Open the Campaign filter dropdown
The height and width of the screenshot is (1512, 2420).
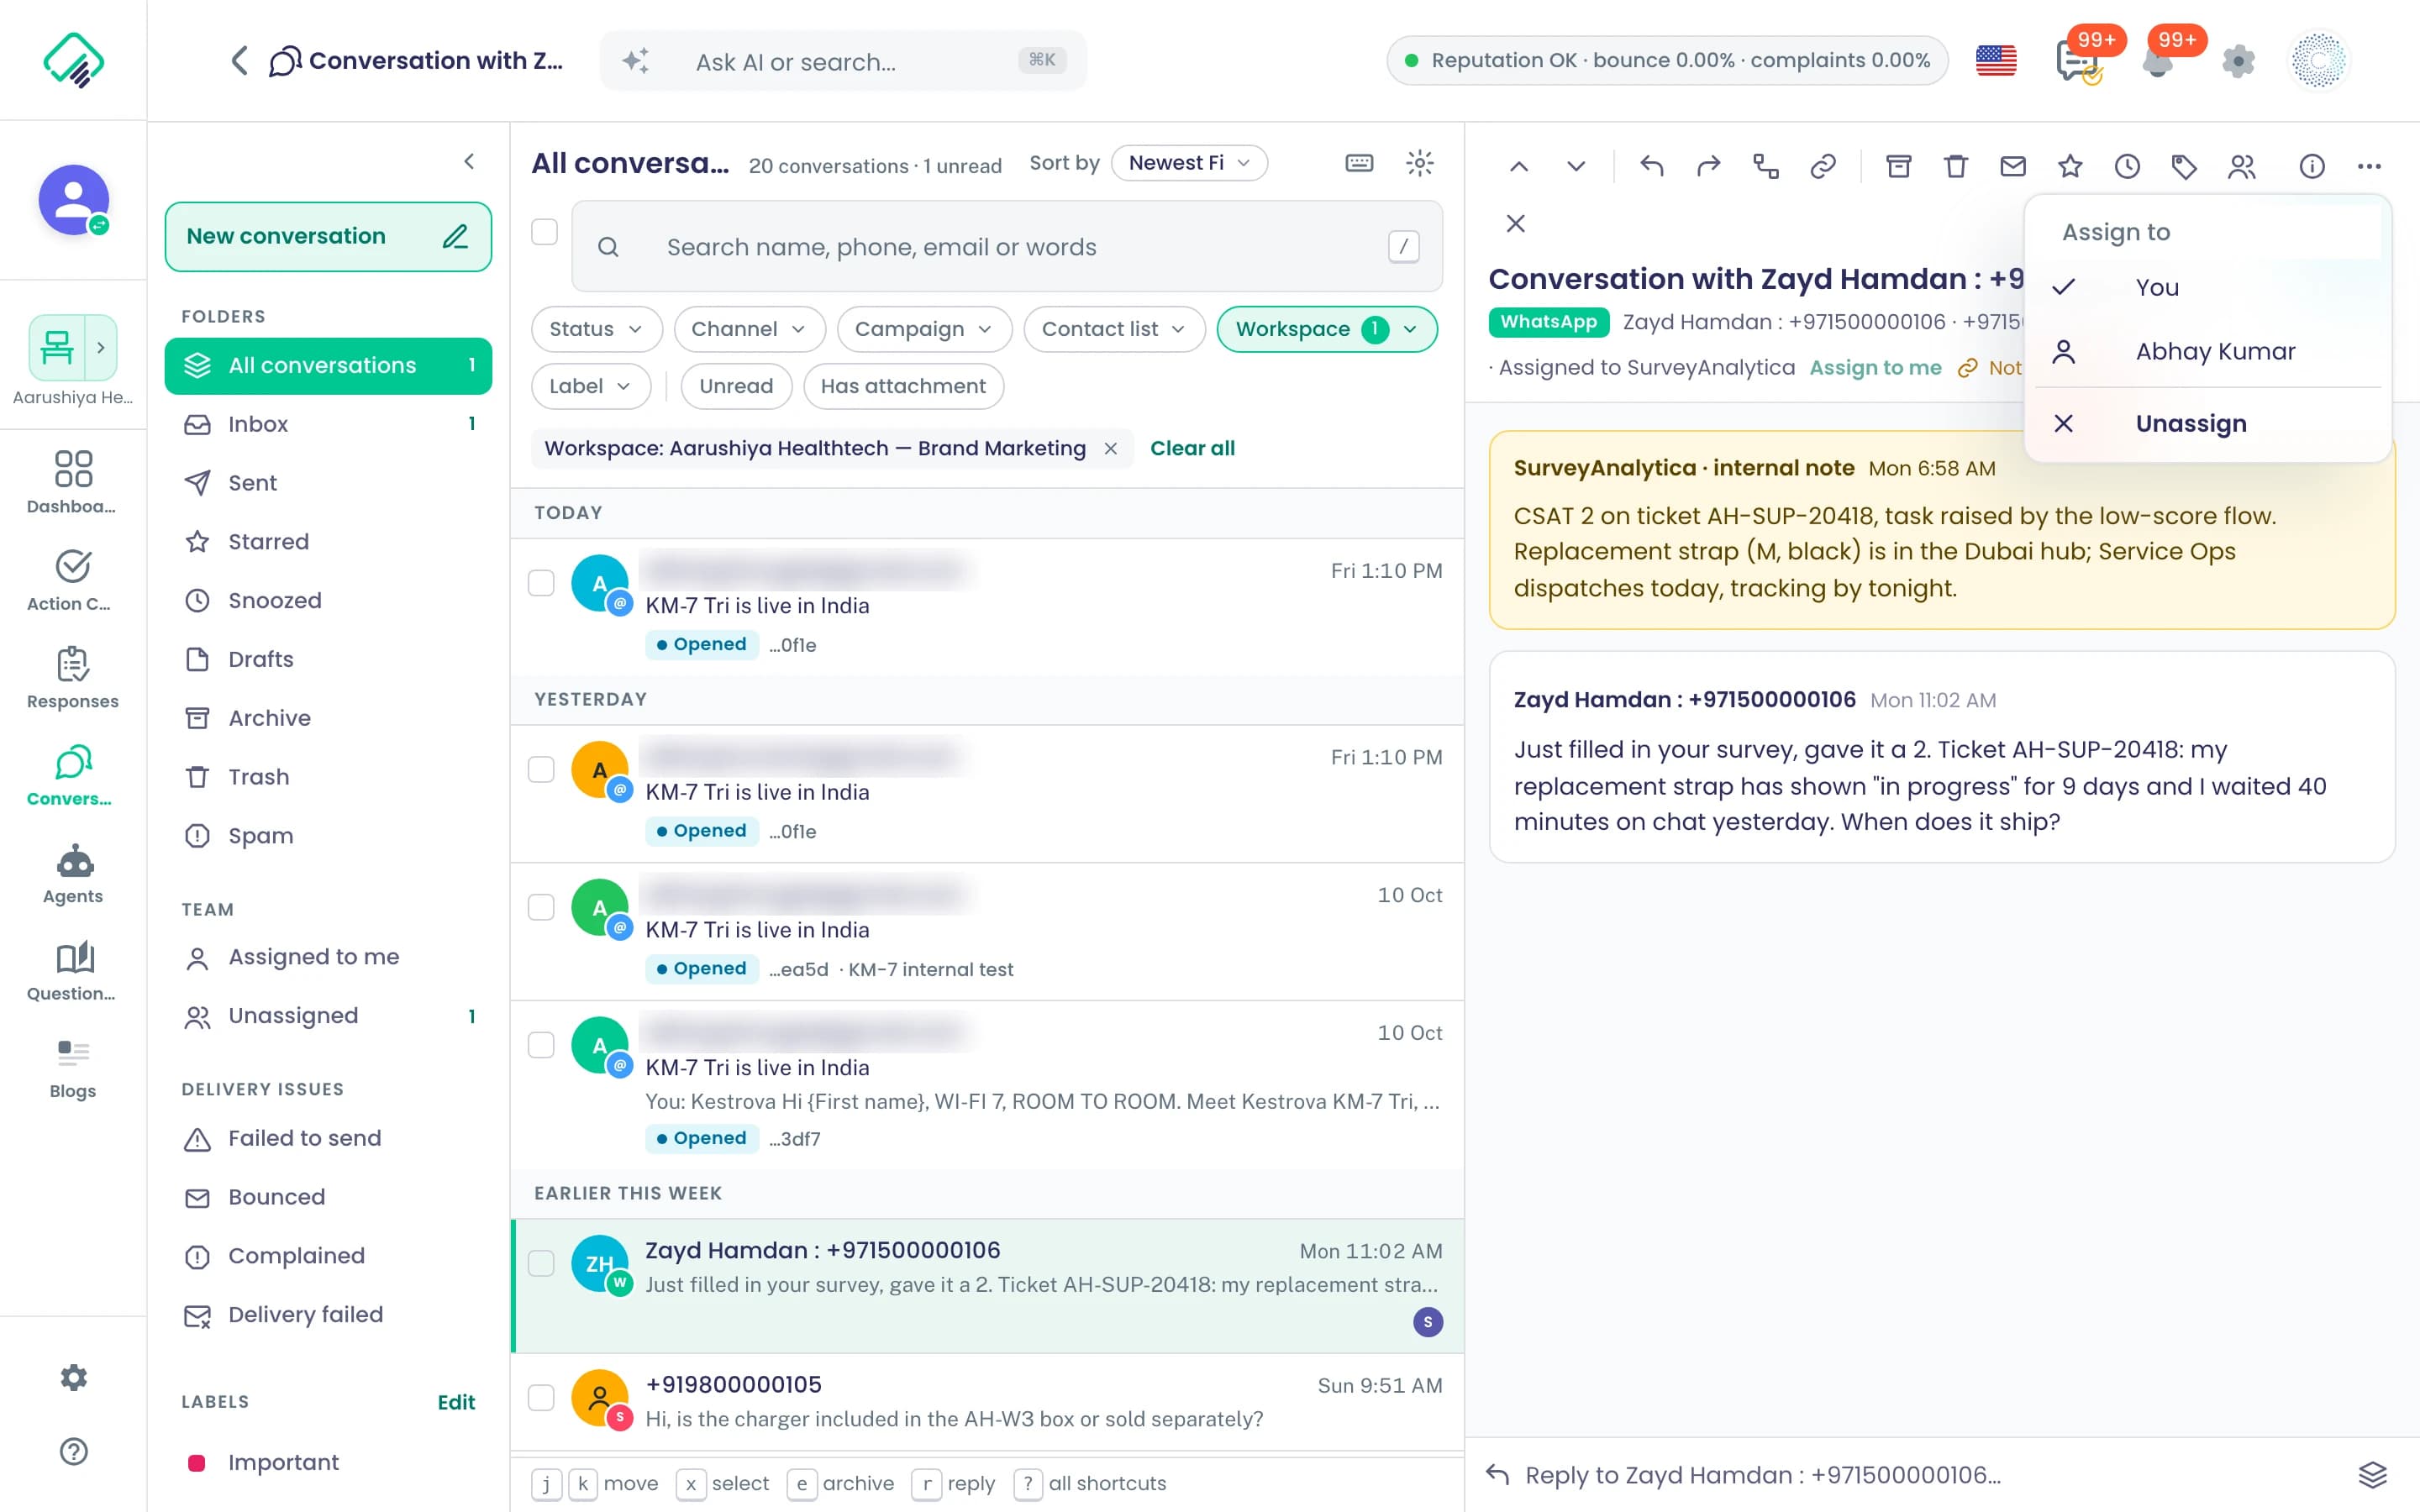click(924, 329)
